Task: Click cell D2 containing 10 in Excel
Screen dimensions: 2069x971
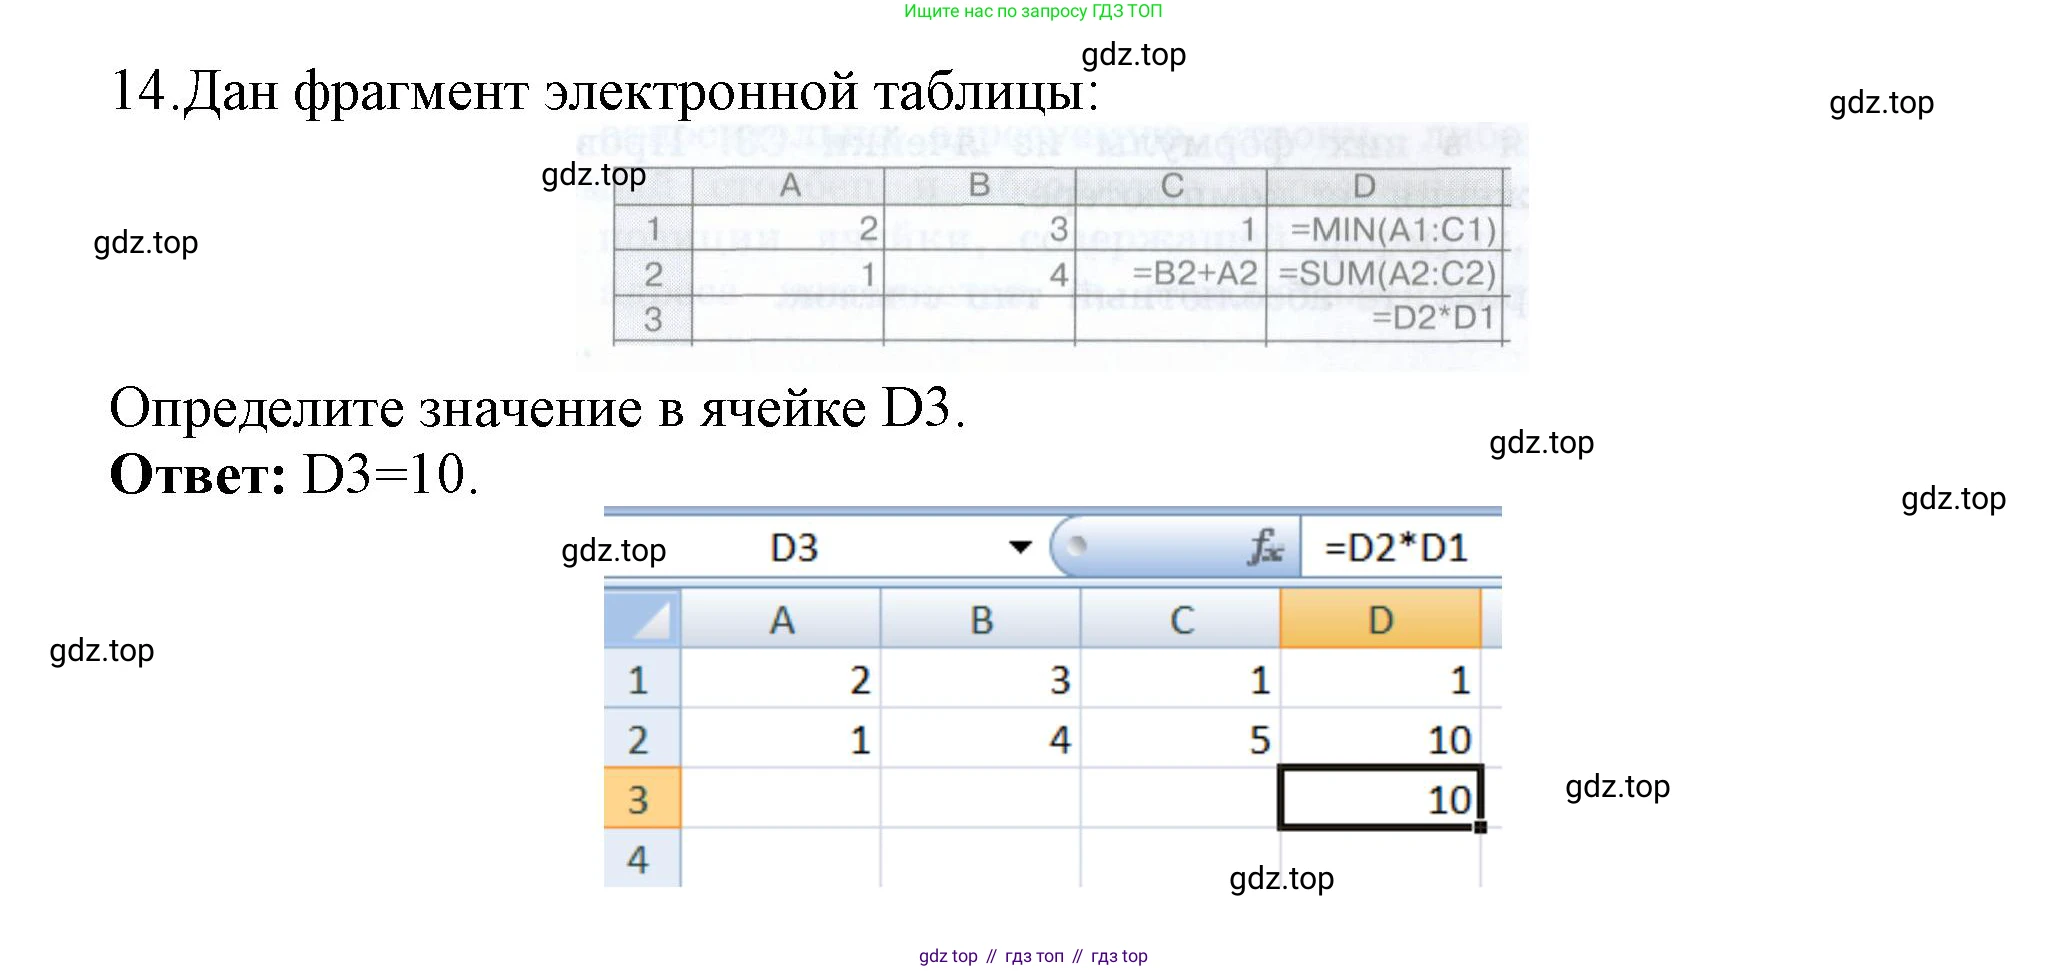Action: click(1380, 739)
